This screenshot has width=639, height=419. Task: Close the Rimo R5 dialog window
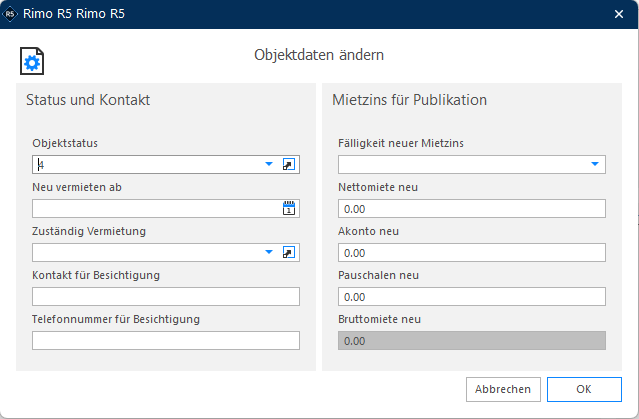tap(619, 14)
